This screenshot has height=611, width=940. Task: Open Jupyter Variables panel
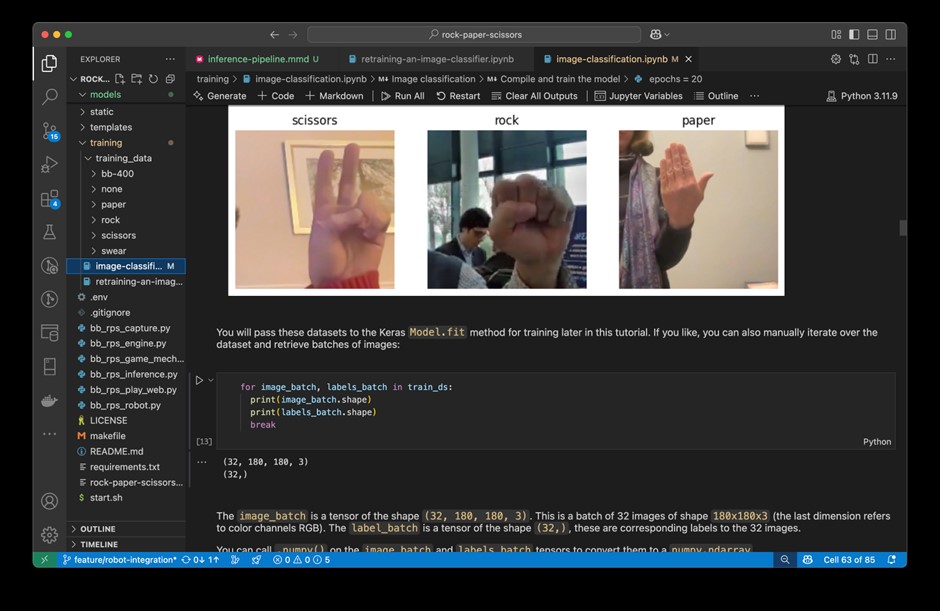coord(638,96)
